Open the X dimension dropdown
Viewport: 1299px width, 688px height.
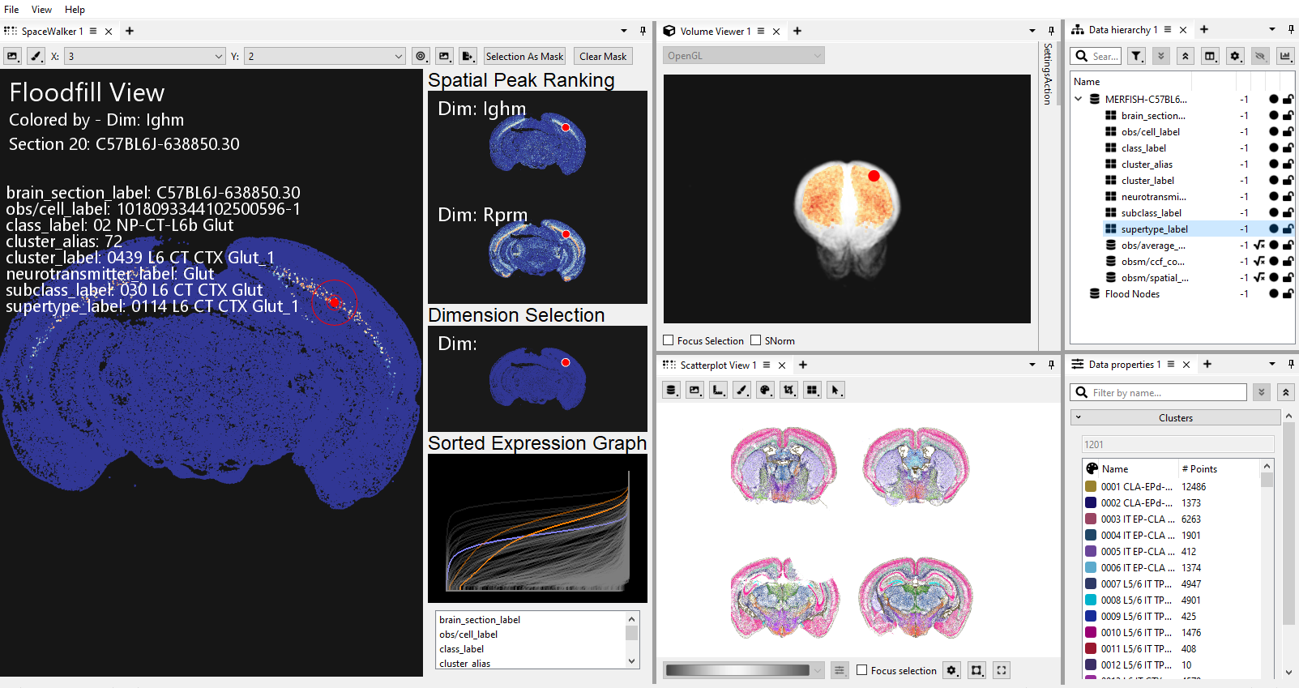[145, 57]
